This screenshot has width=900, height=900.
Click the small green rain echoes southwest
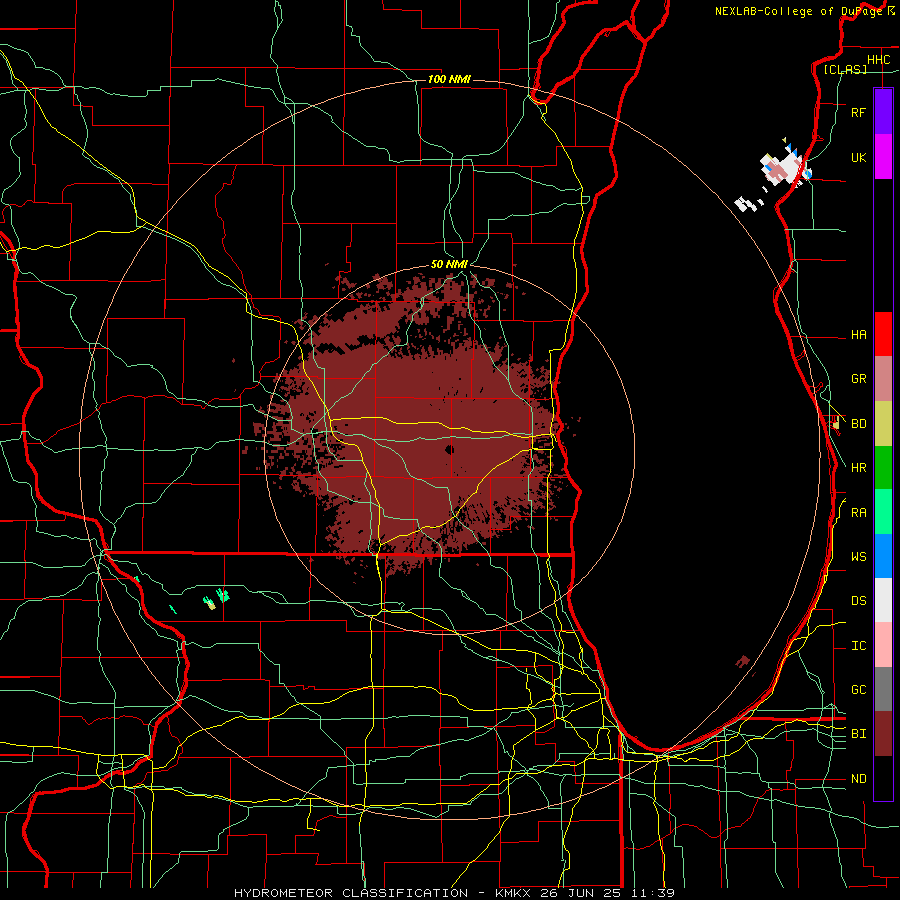click(216, 598)
